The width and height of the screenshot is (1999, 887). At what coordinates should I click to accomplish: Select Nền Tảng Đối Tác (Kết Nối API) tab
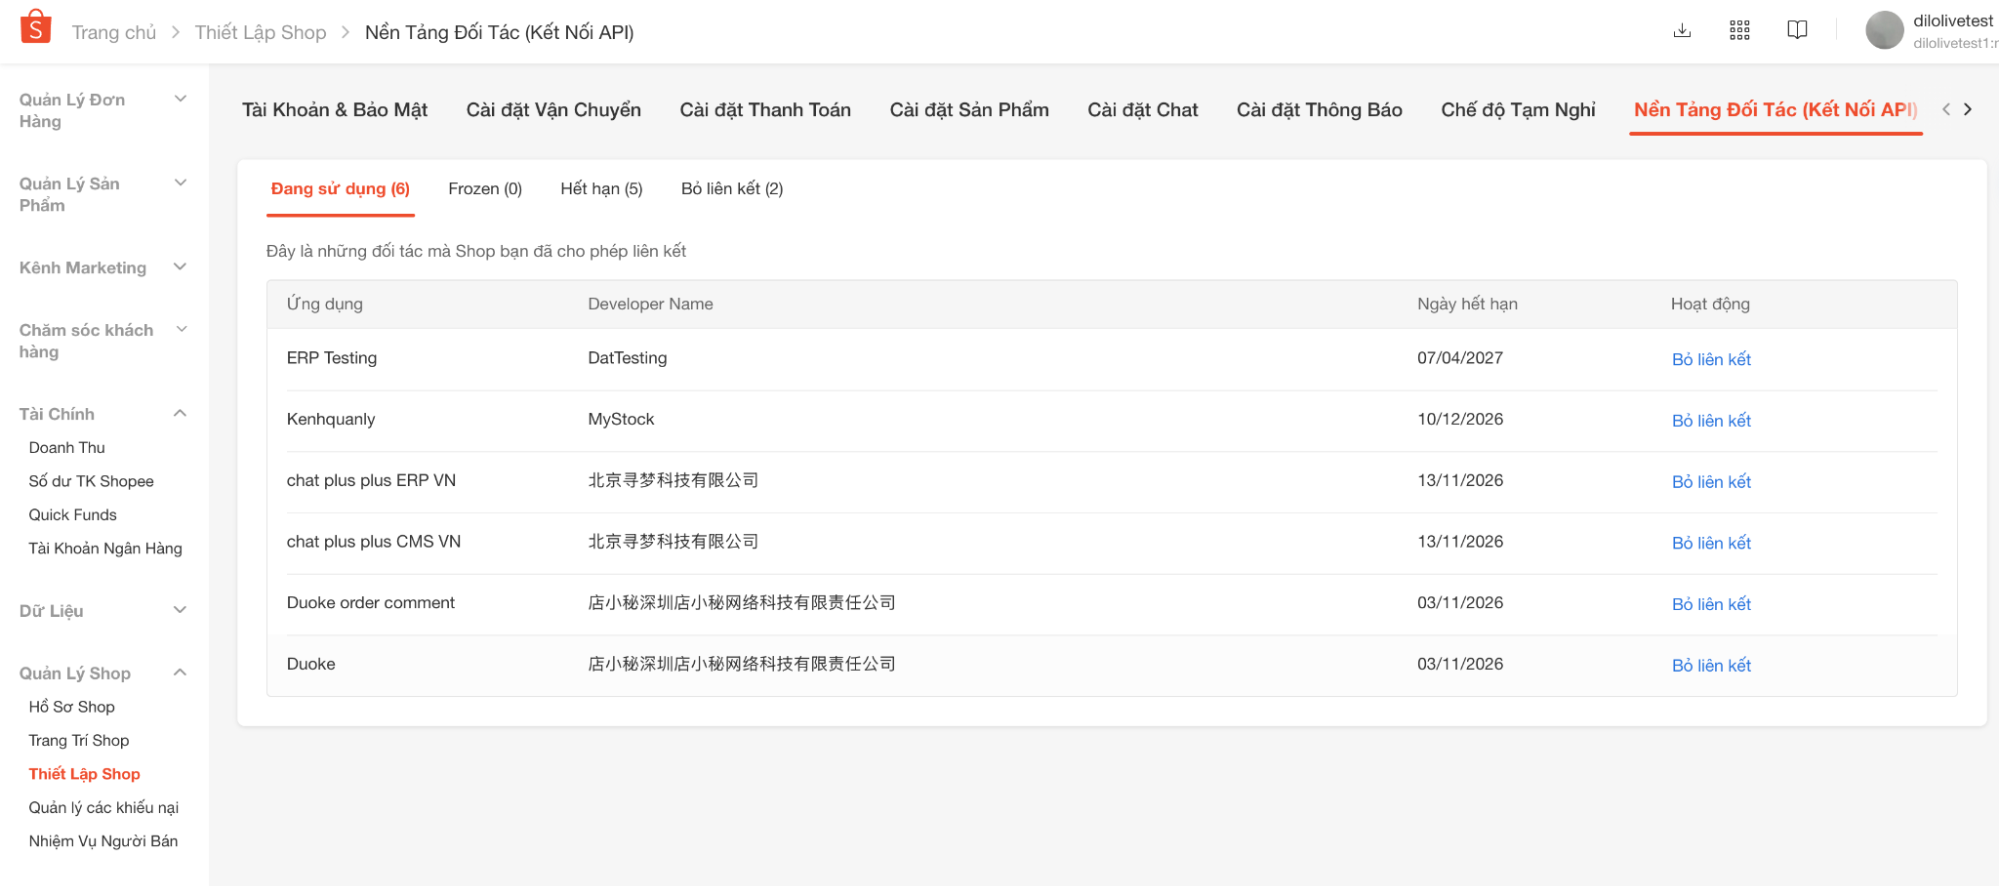tap(1775, 110)
